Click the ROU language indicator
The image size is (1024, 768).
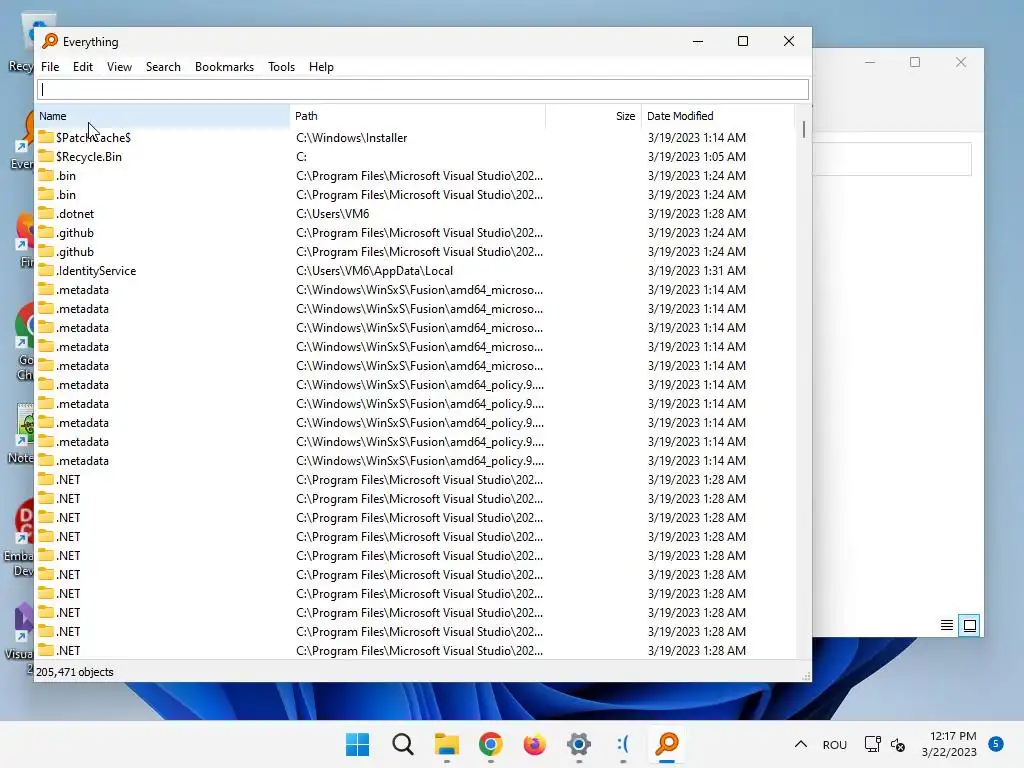click(x=835, y=744)
